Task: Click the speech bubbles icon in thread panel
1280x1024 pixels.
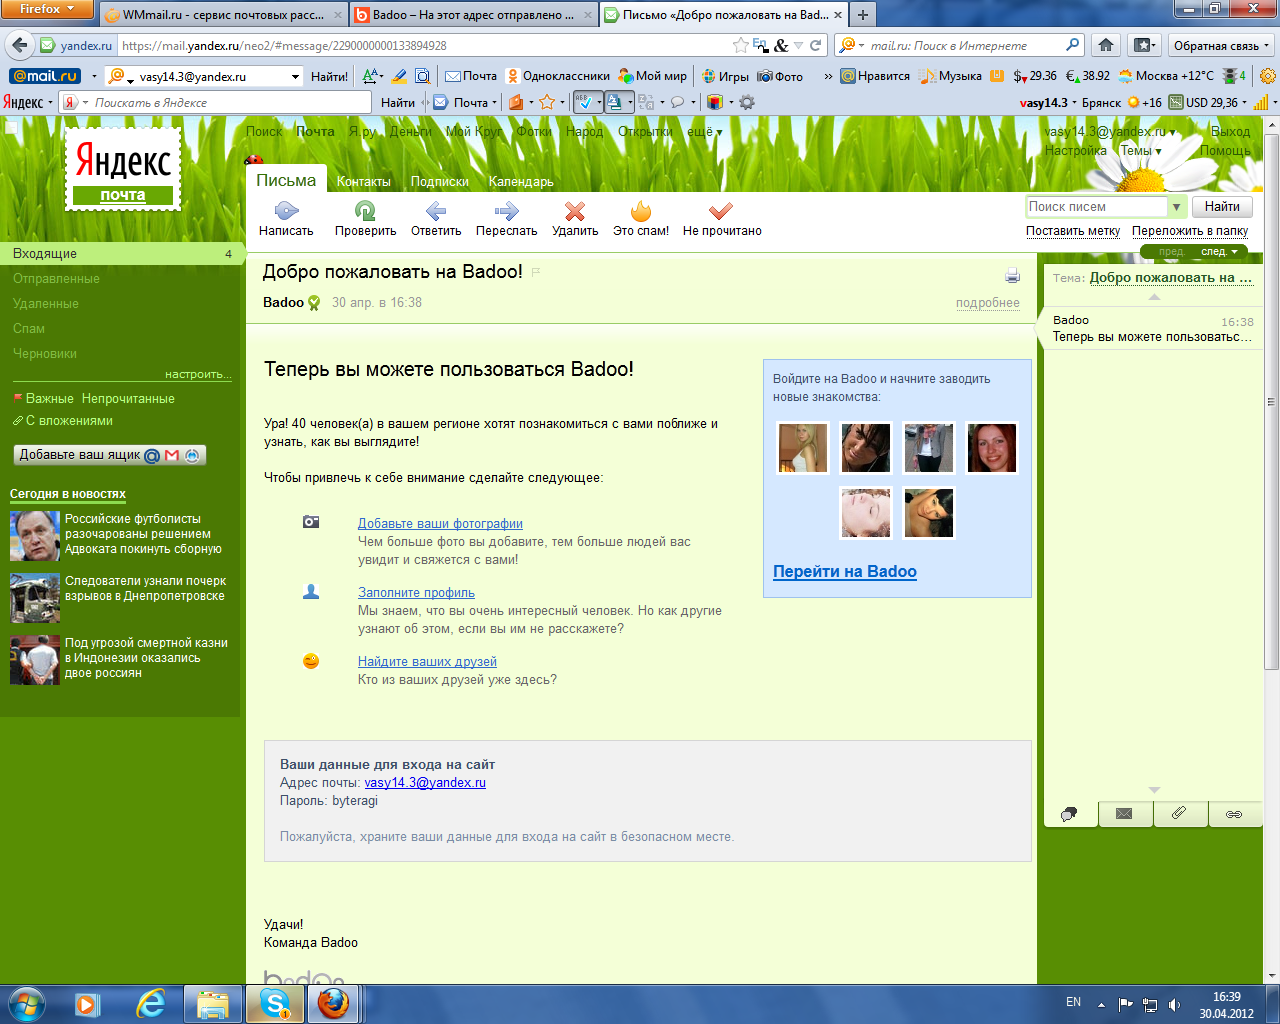Action: [1069, 814]
